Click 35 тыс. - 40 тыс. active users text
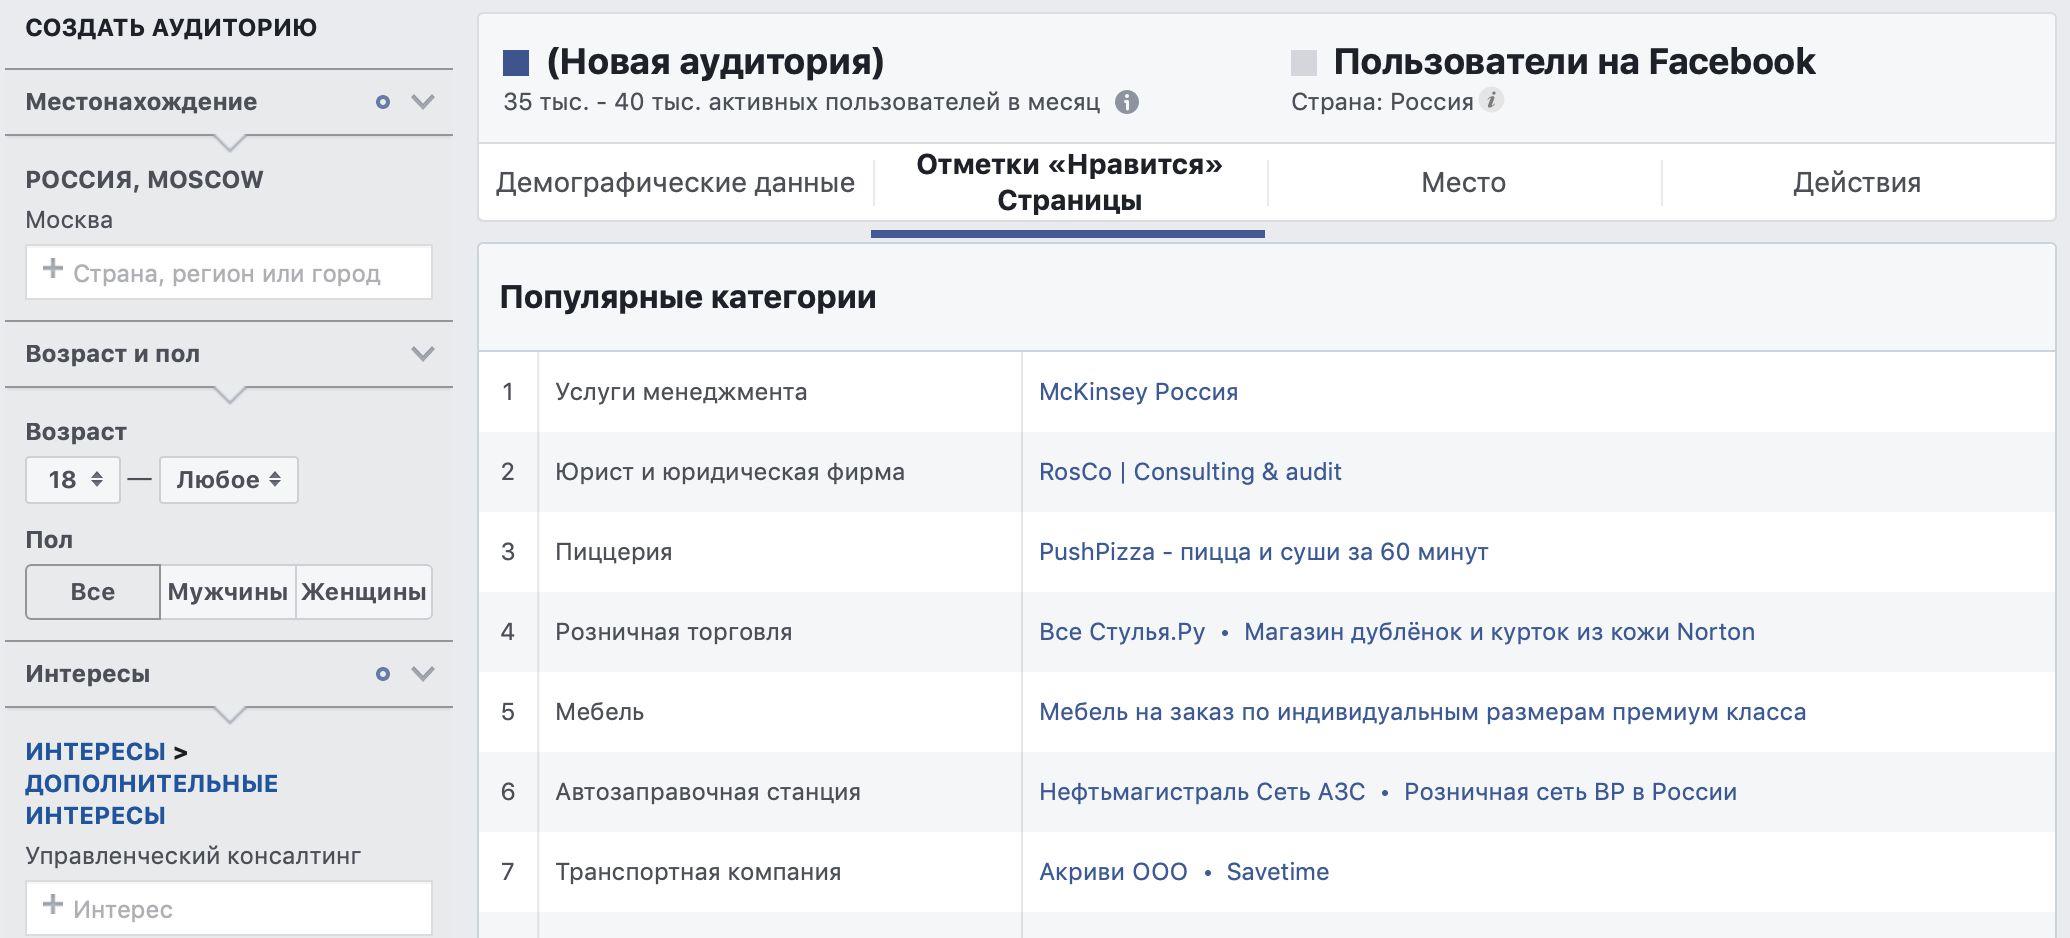Image resolution: width=2070 pixels, height=938 pixels. click(x=801, y=102)
